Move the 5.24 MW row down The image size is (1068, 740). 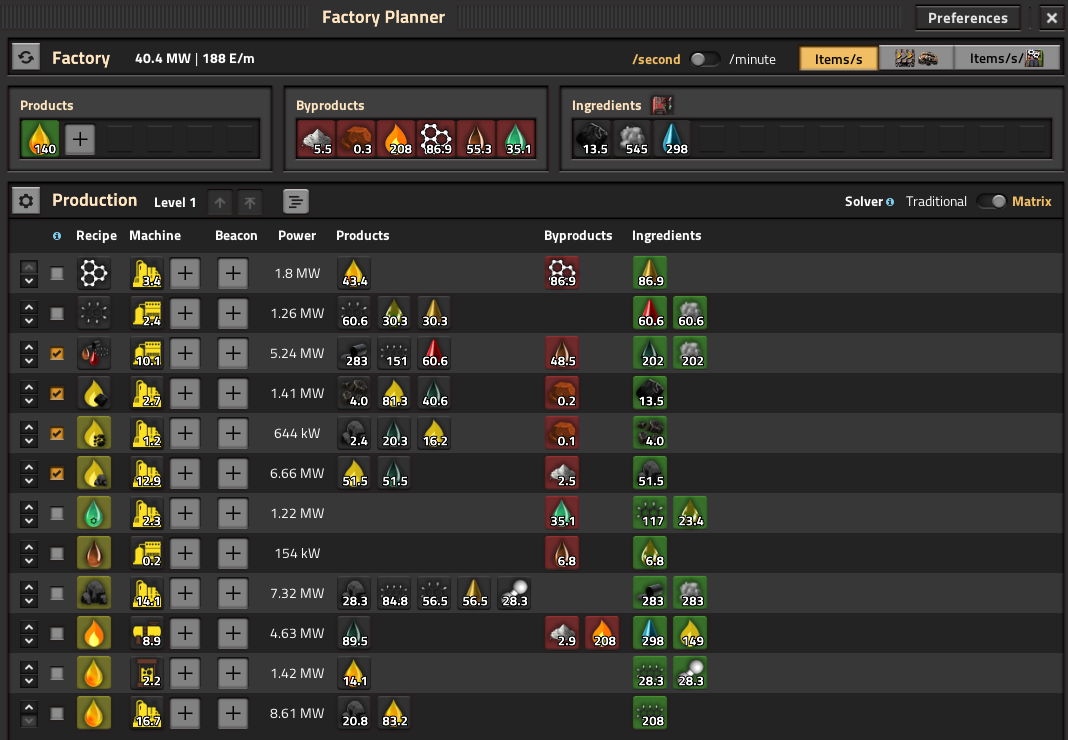pyautogui.click(x=29, y=360)
